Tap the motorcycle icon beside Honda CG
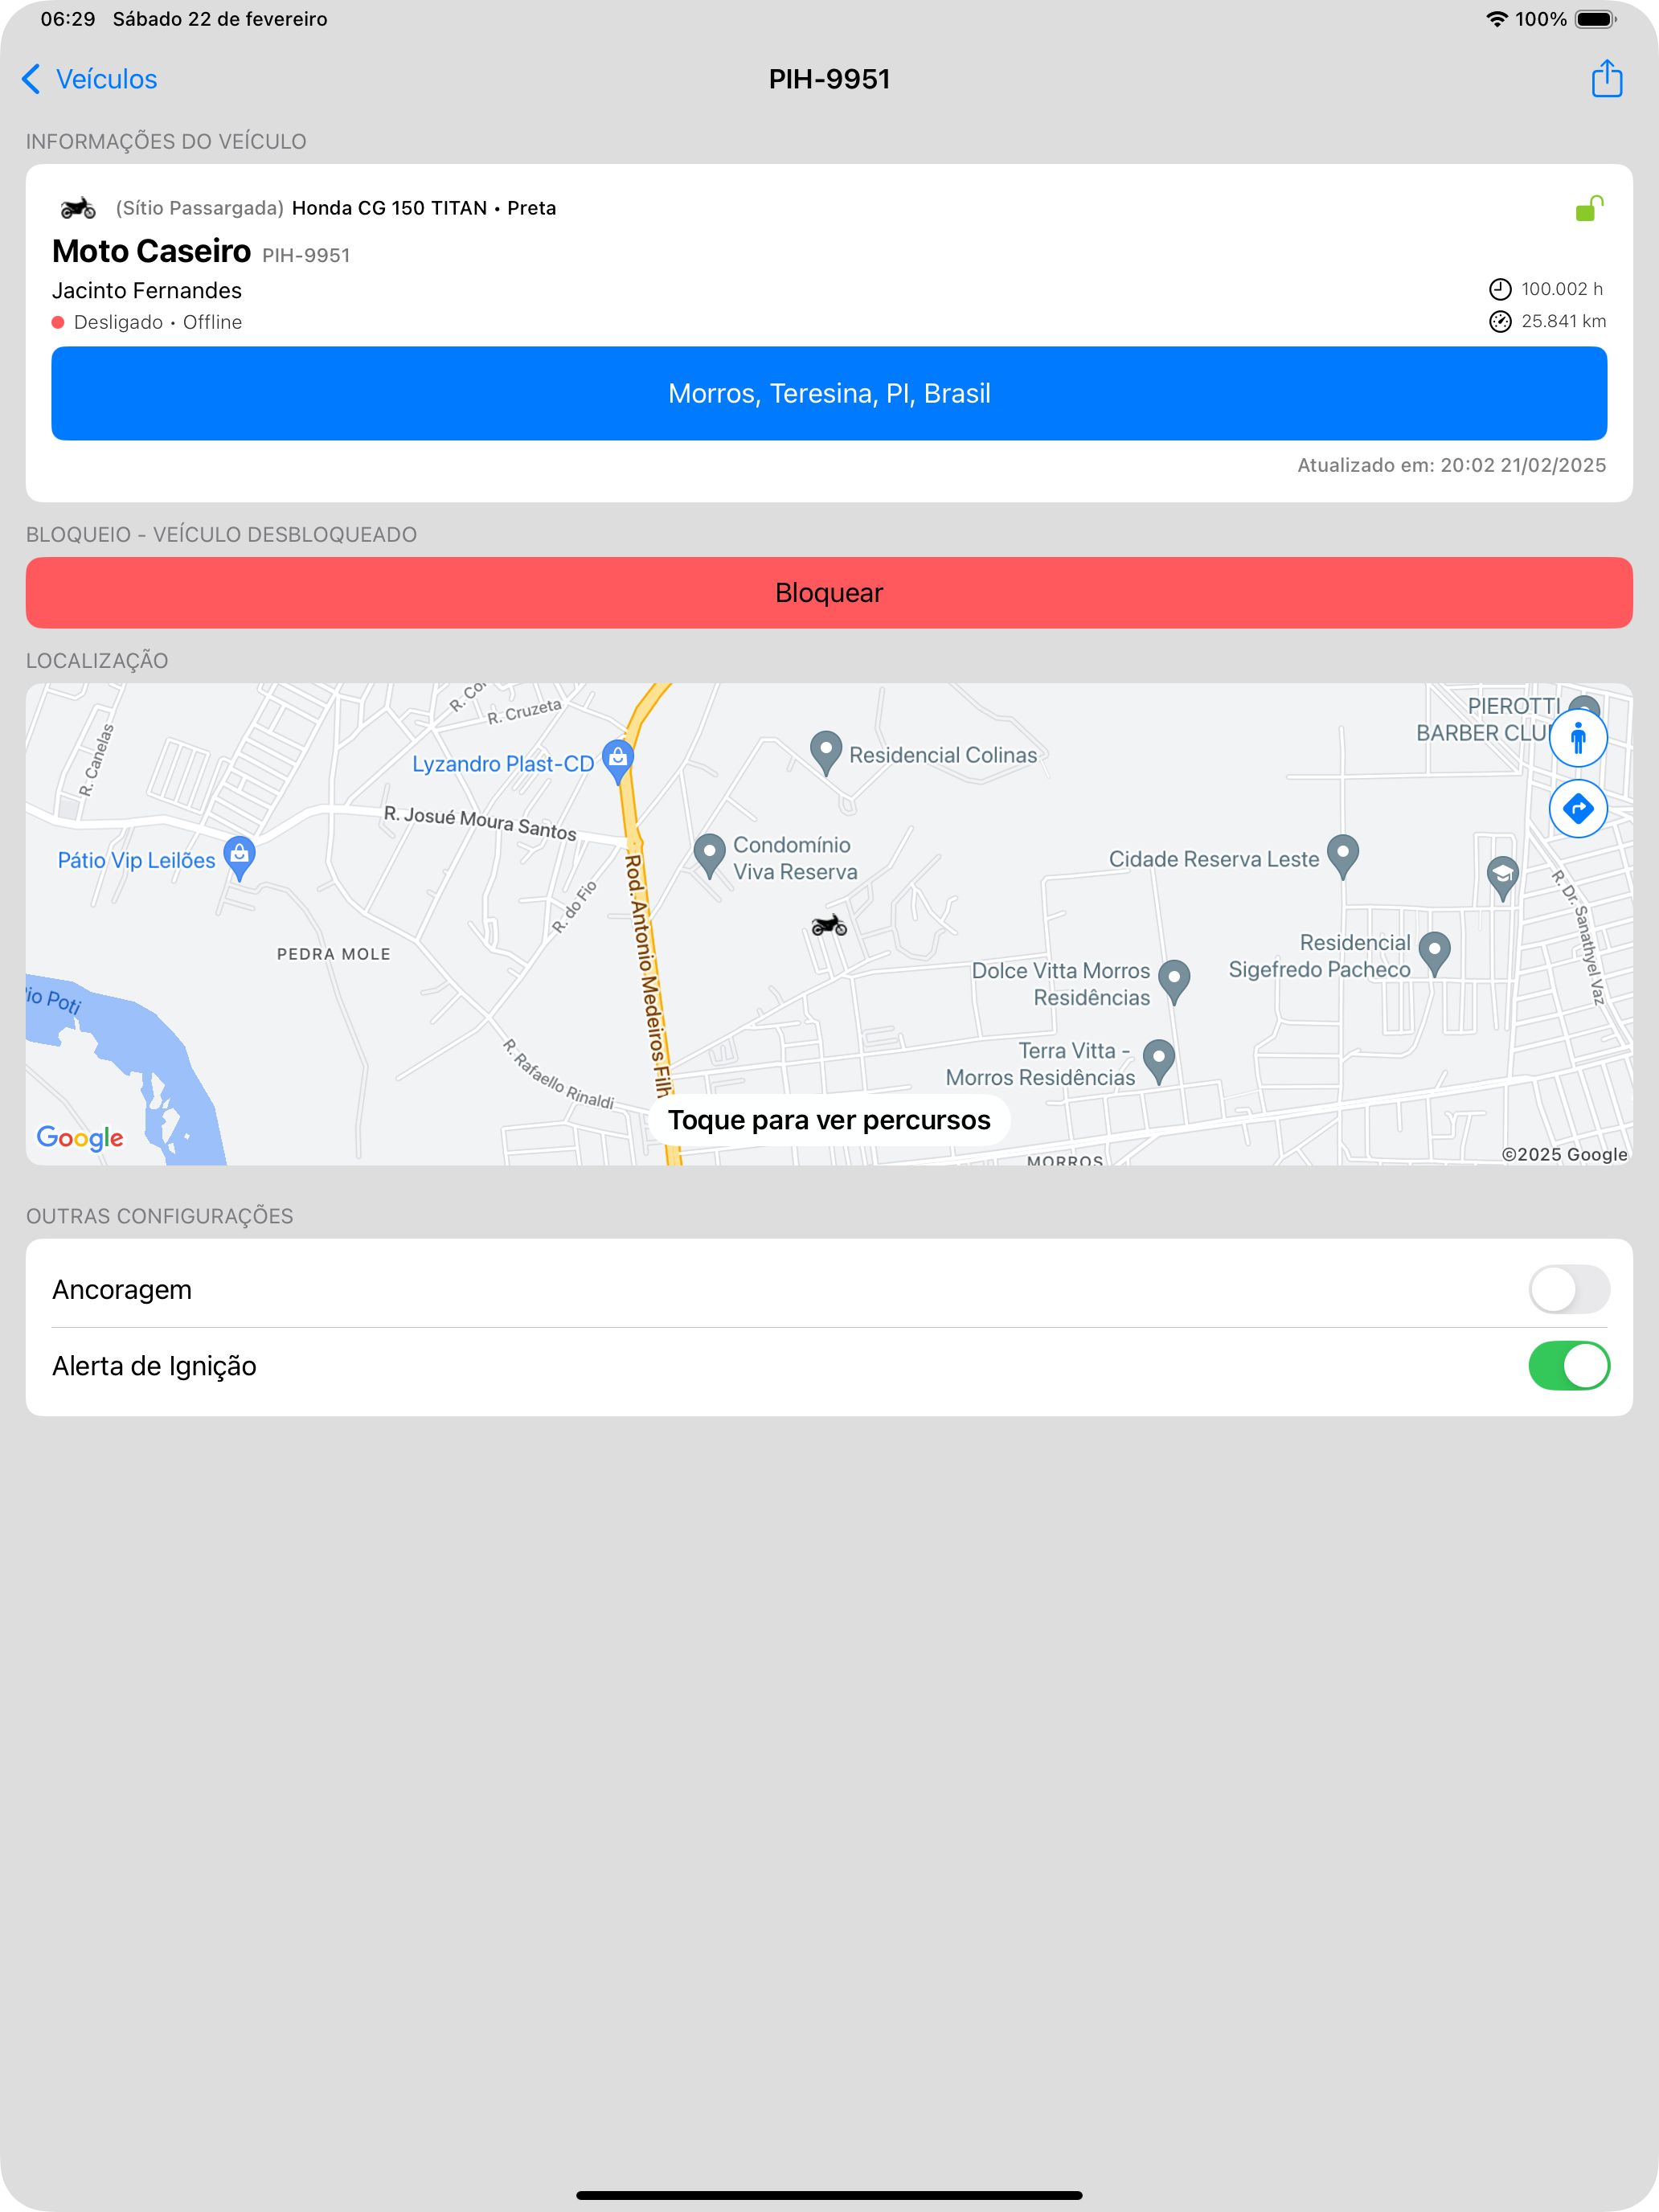This screenshot has height=2212, width=1659. tap(78, 208)
